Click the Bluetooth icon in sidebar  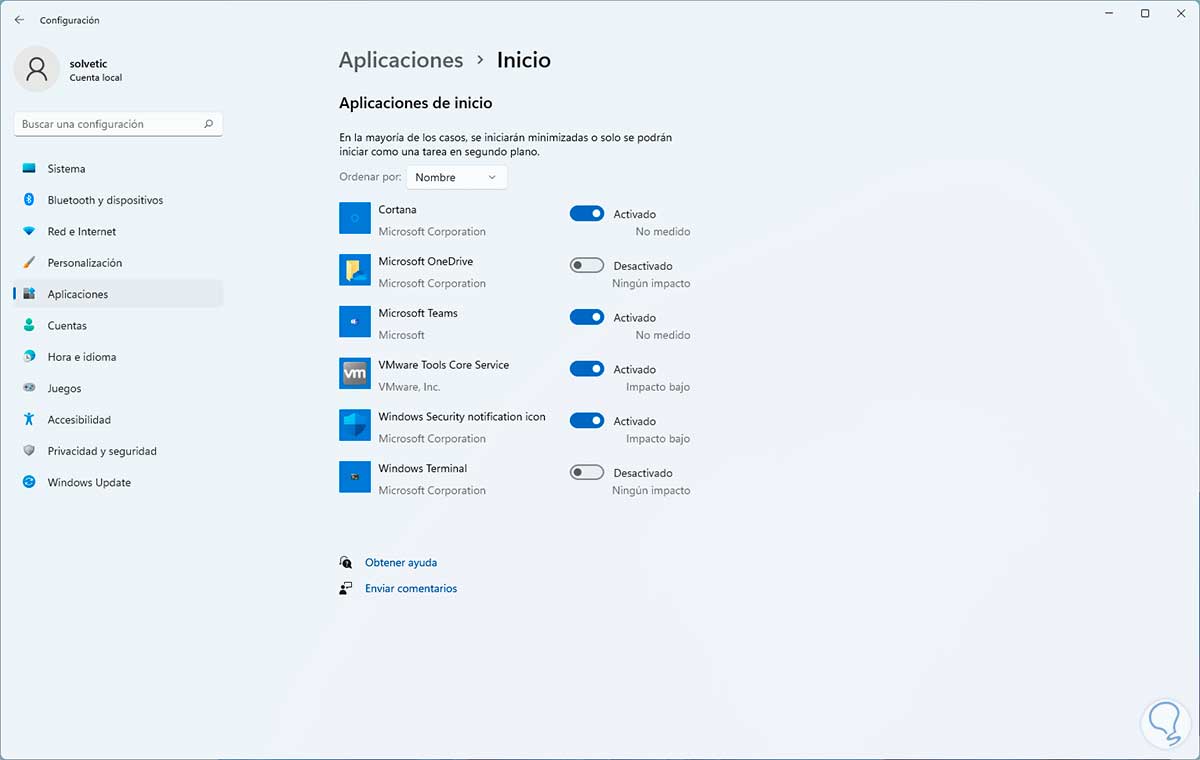click(x=29, y=200)
